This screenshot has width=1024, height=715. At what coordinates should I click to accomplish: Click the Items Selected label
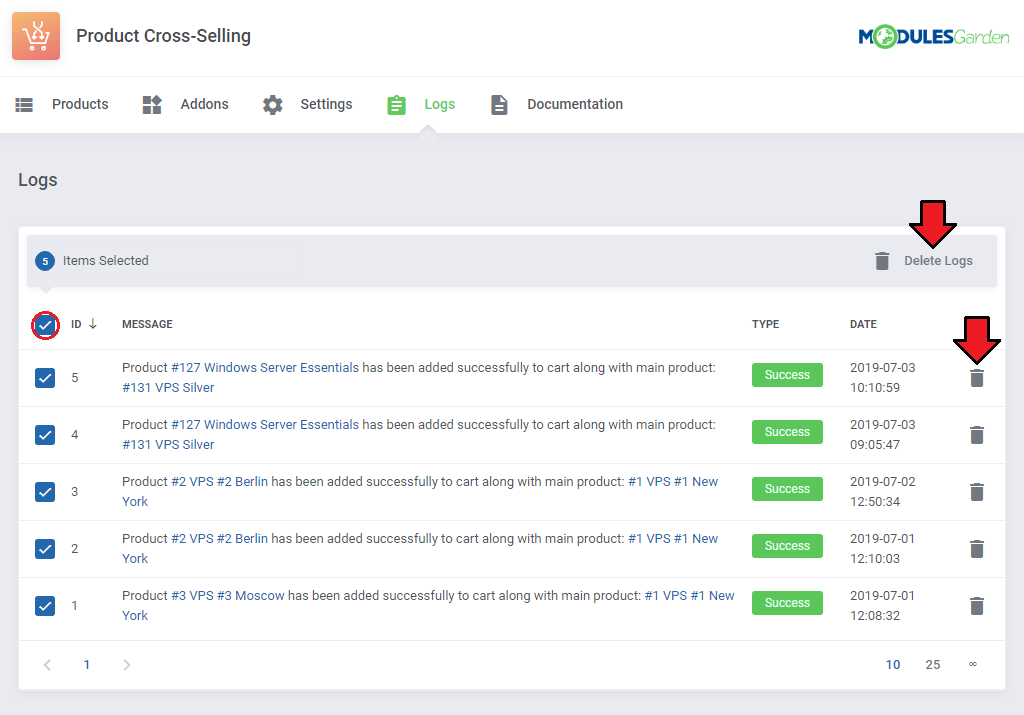click(x=106, y=261)
